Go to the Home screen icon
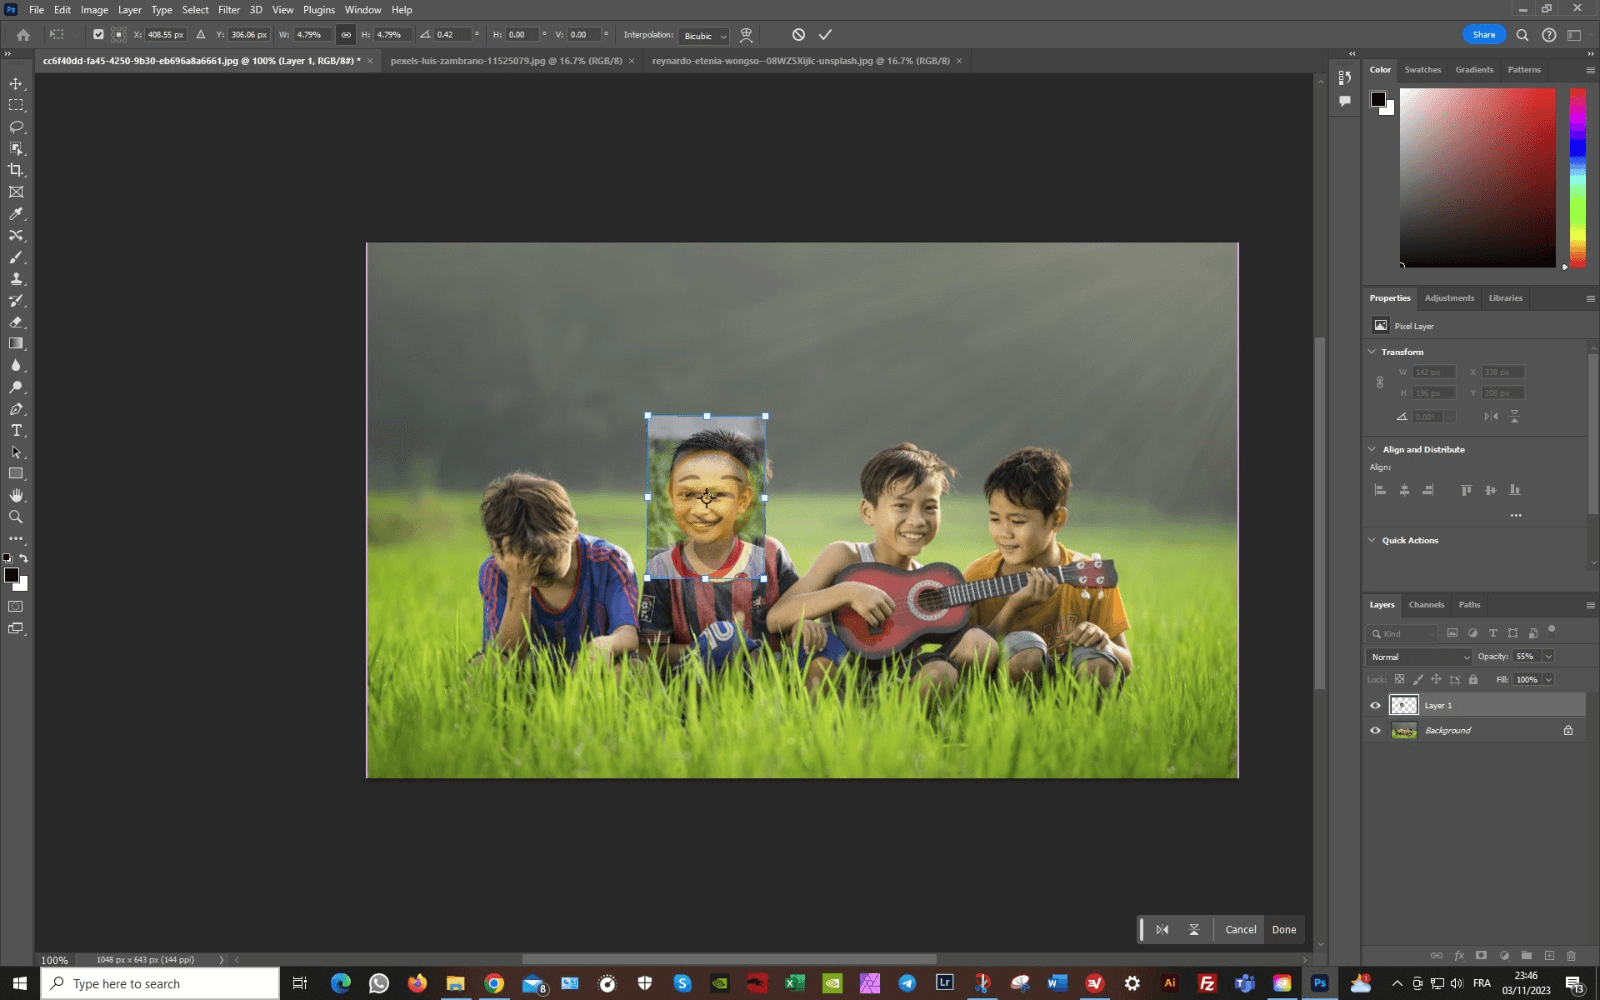 click(x=23, y=35)
